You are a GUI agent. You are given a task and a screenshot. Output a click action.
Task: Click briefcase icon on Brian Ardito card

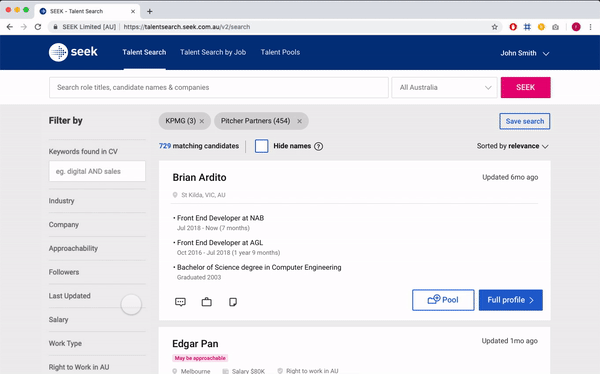coord(207,302)
